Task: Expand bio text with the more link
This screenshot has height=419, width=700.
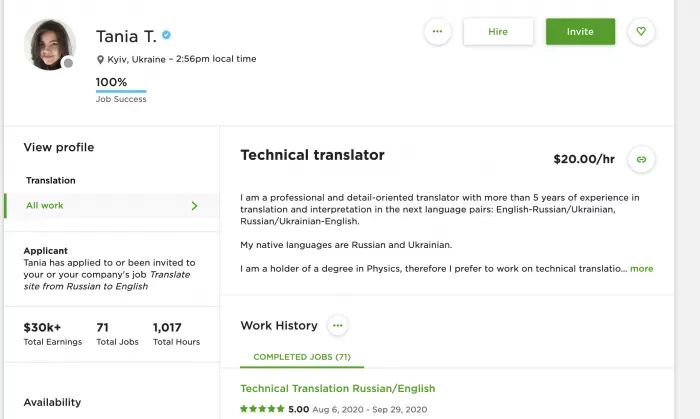Action: (642, 269)
